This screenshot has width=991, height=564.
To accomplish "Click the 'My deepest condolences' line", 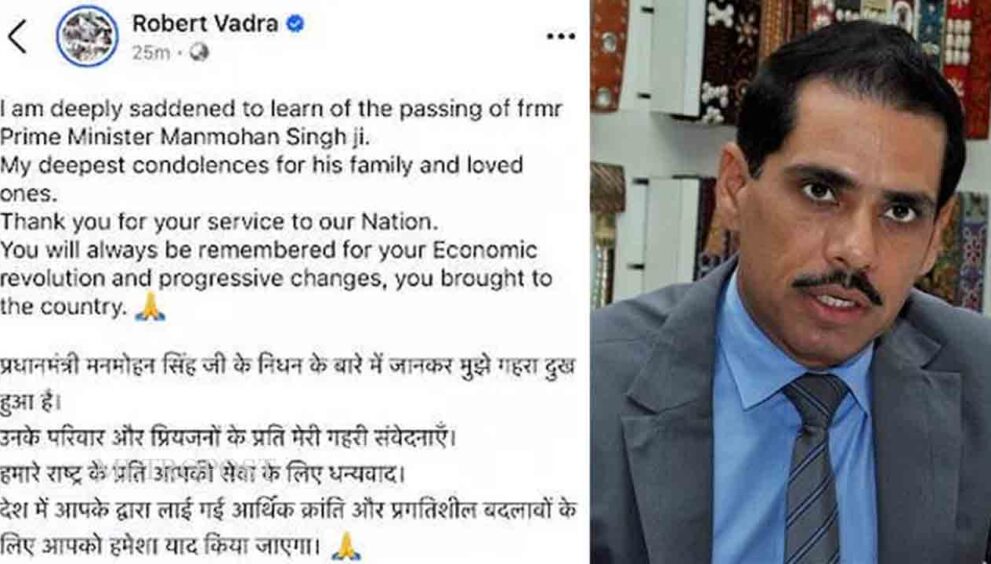I will pos(262,166).
